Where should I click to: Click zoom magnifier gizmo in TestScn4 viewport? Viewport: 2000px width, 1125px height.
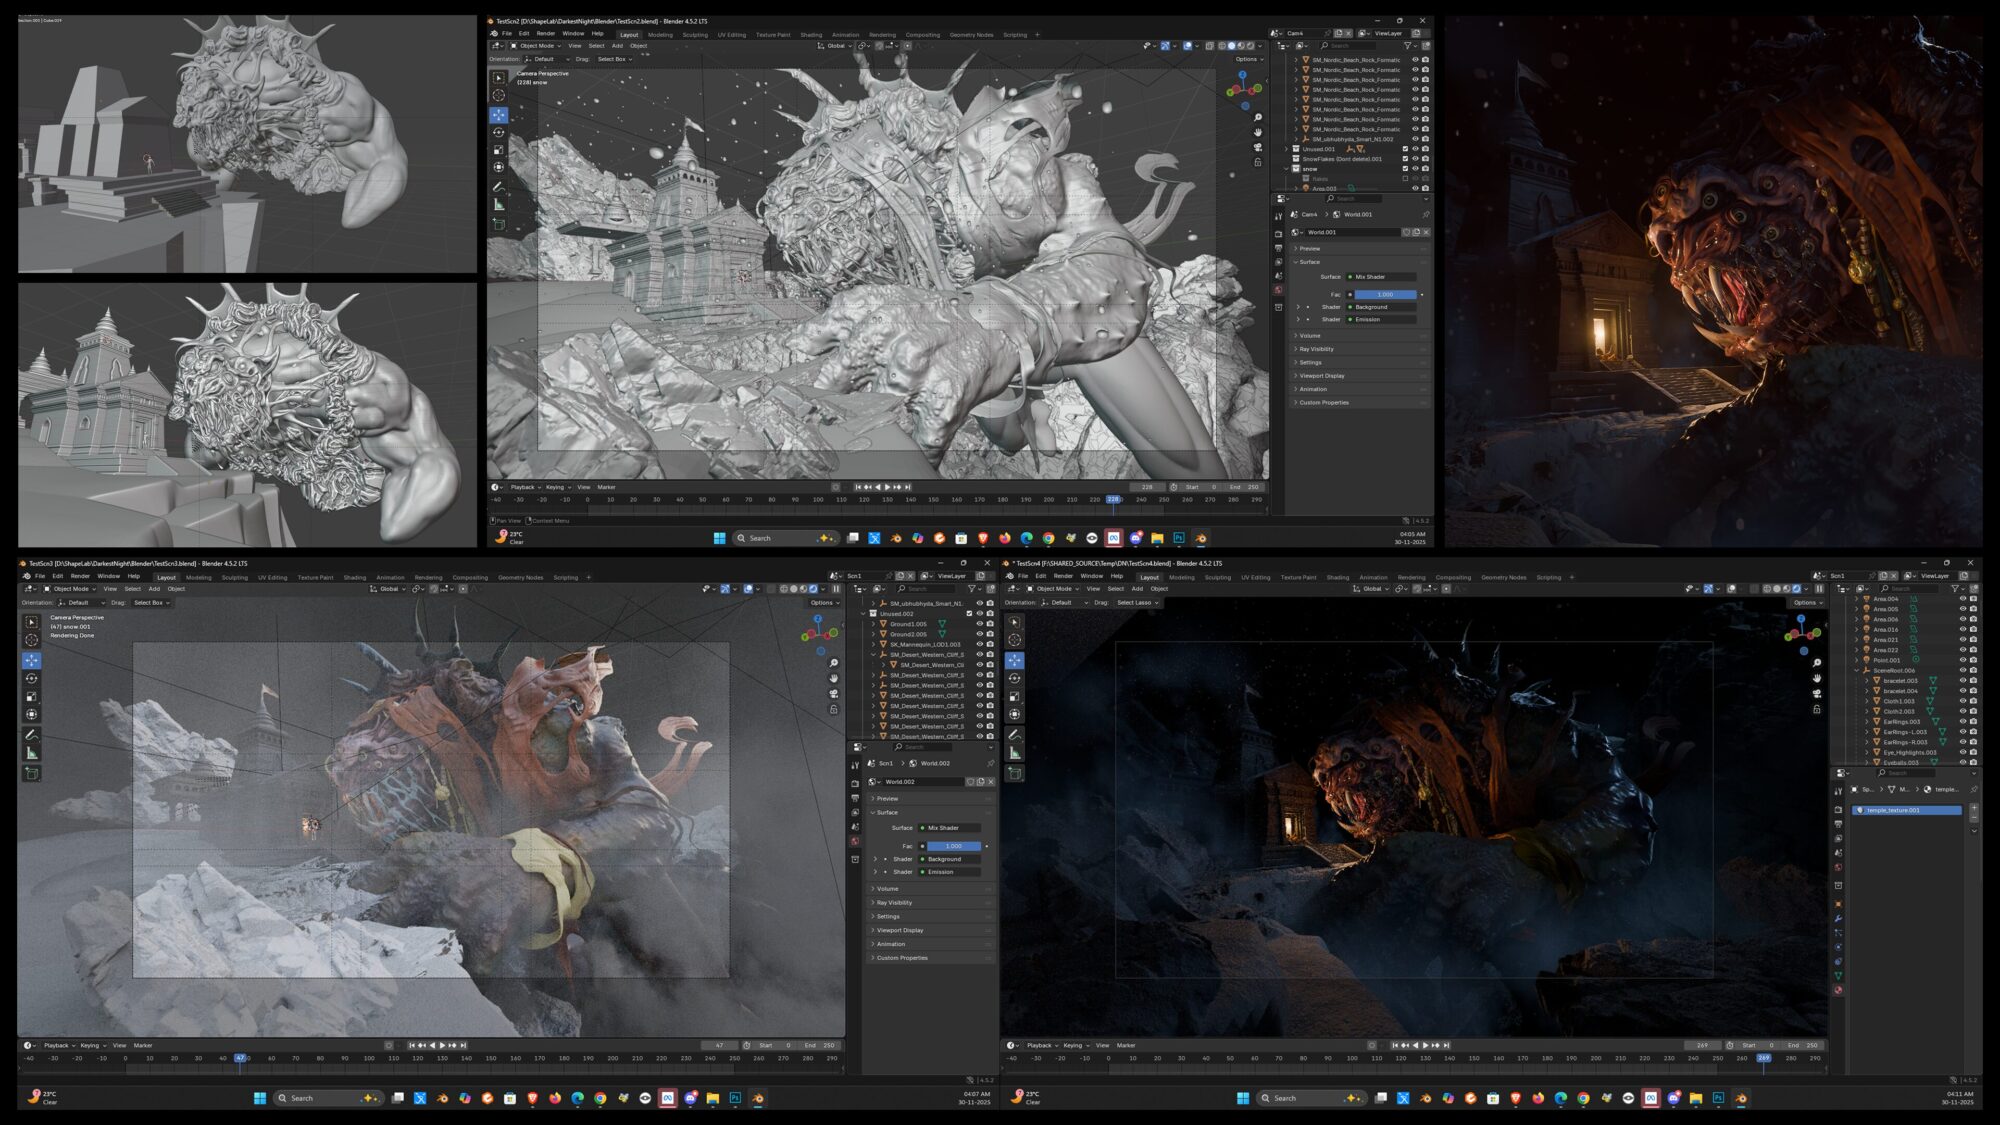pyautogui.click(x=1816, y=663)
